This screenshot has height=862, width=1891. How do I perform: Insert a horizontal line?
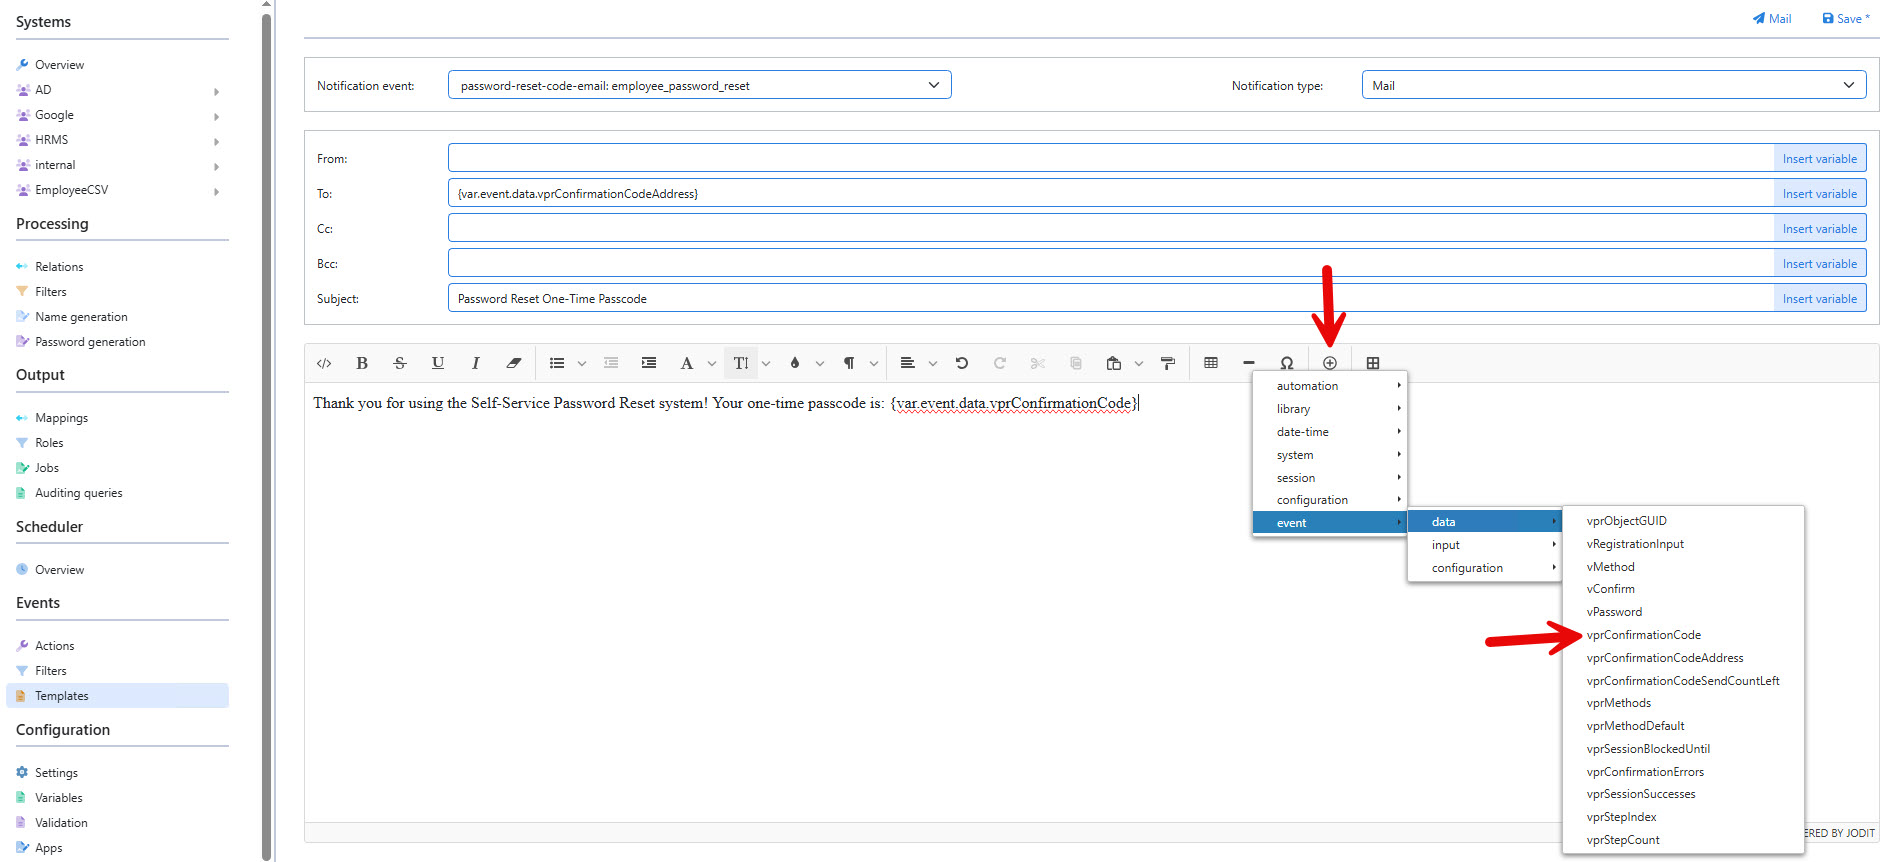pos(1249,363)
